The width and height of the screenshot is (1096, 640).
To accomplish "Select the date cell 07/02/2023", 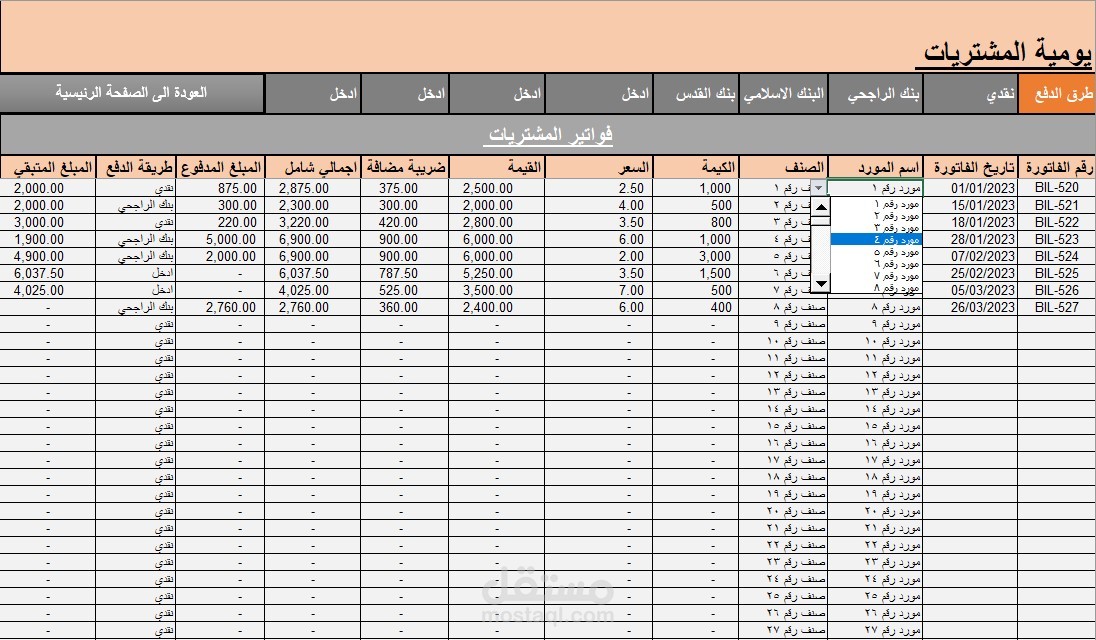I will pyautogui.click(x=970, y=256).
